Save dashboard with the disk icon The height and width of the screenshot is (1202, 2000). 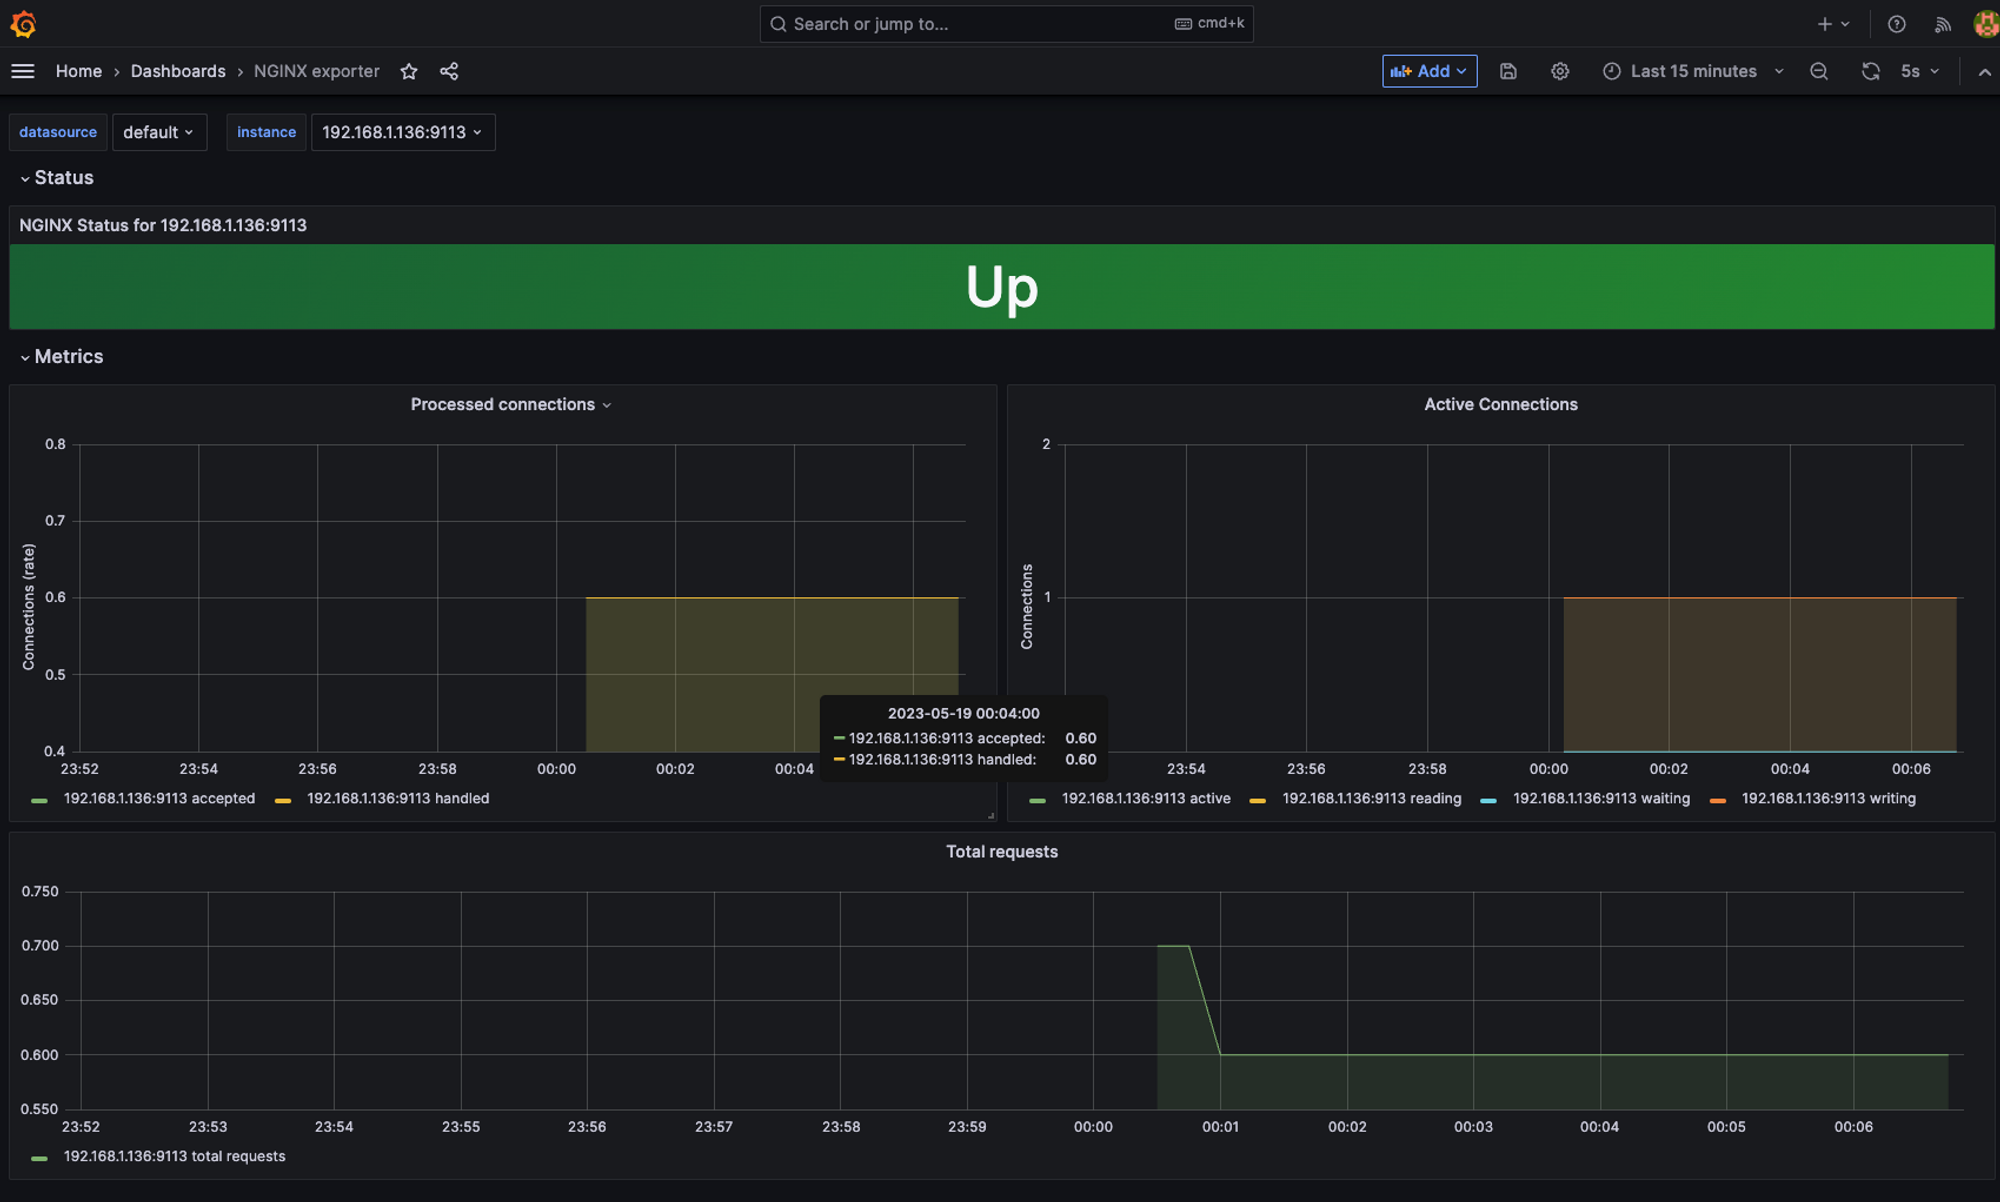coord(1508,71)
